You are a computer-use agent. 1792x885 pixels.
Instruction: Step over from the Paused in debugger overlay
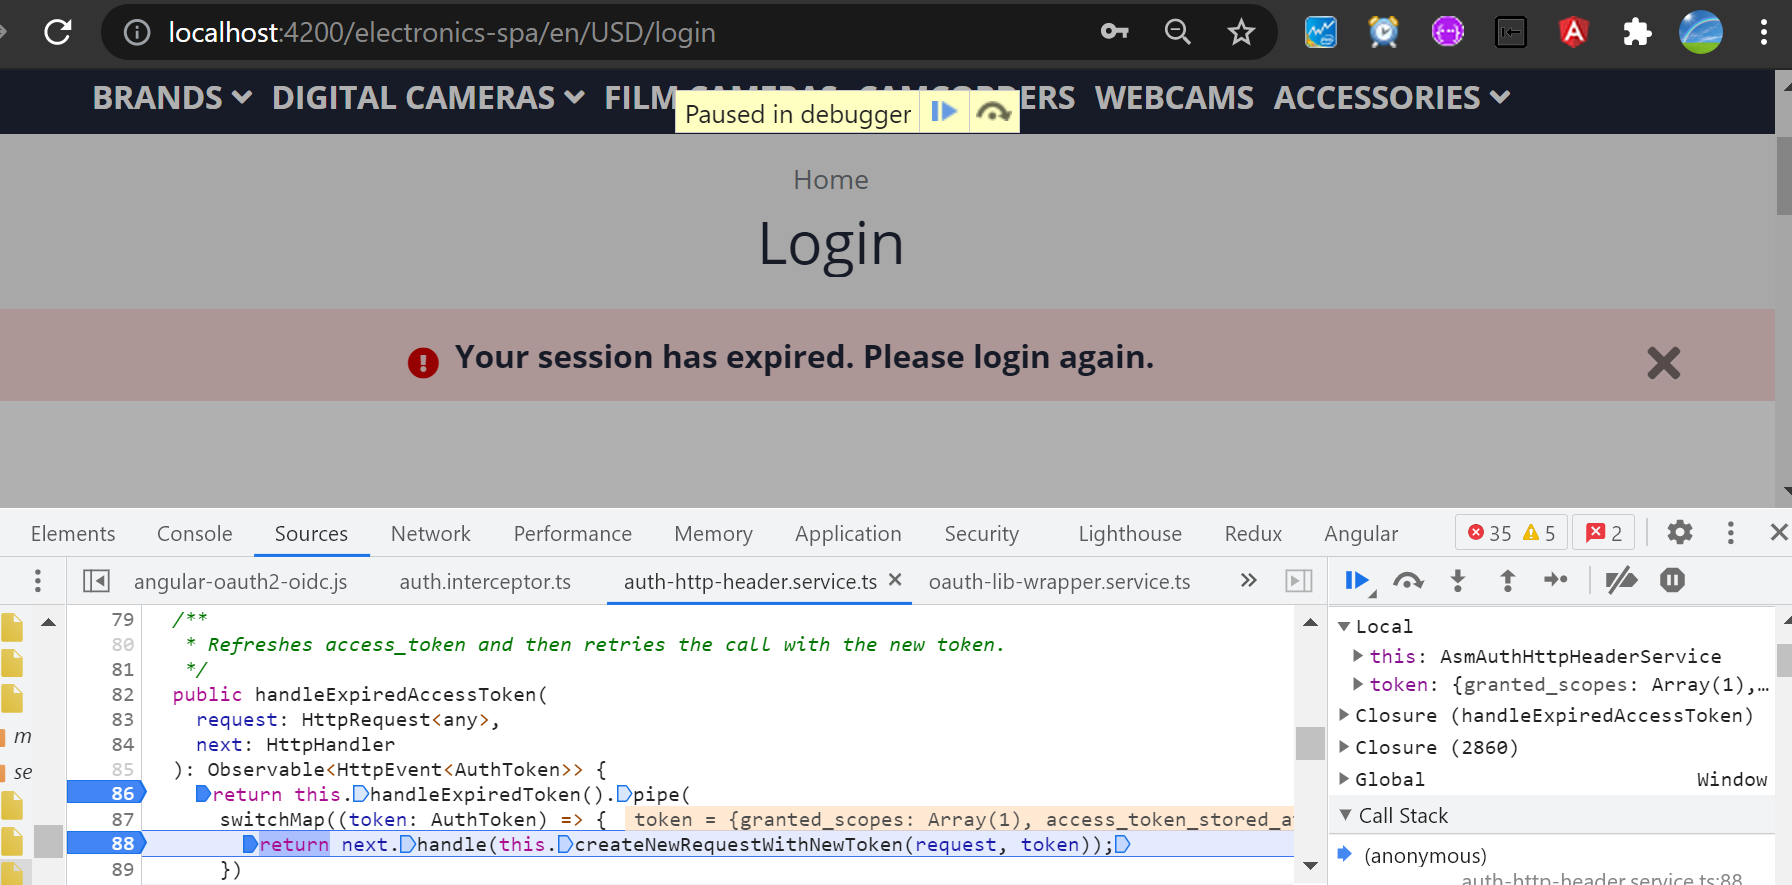[x=993, y=112]
